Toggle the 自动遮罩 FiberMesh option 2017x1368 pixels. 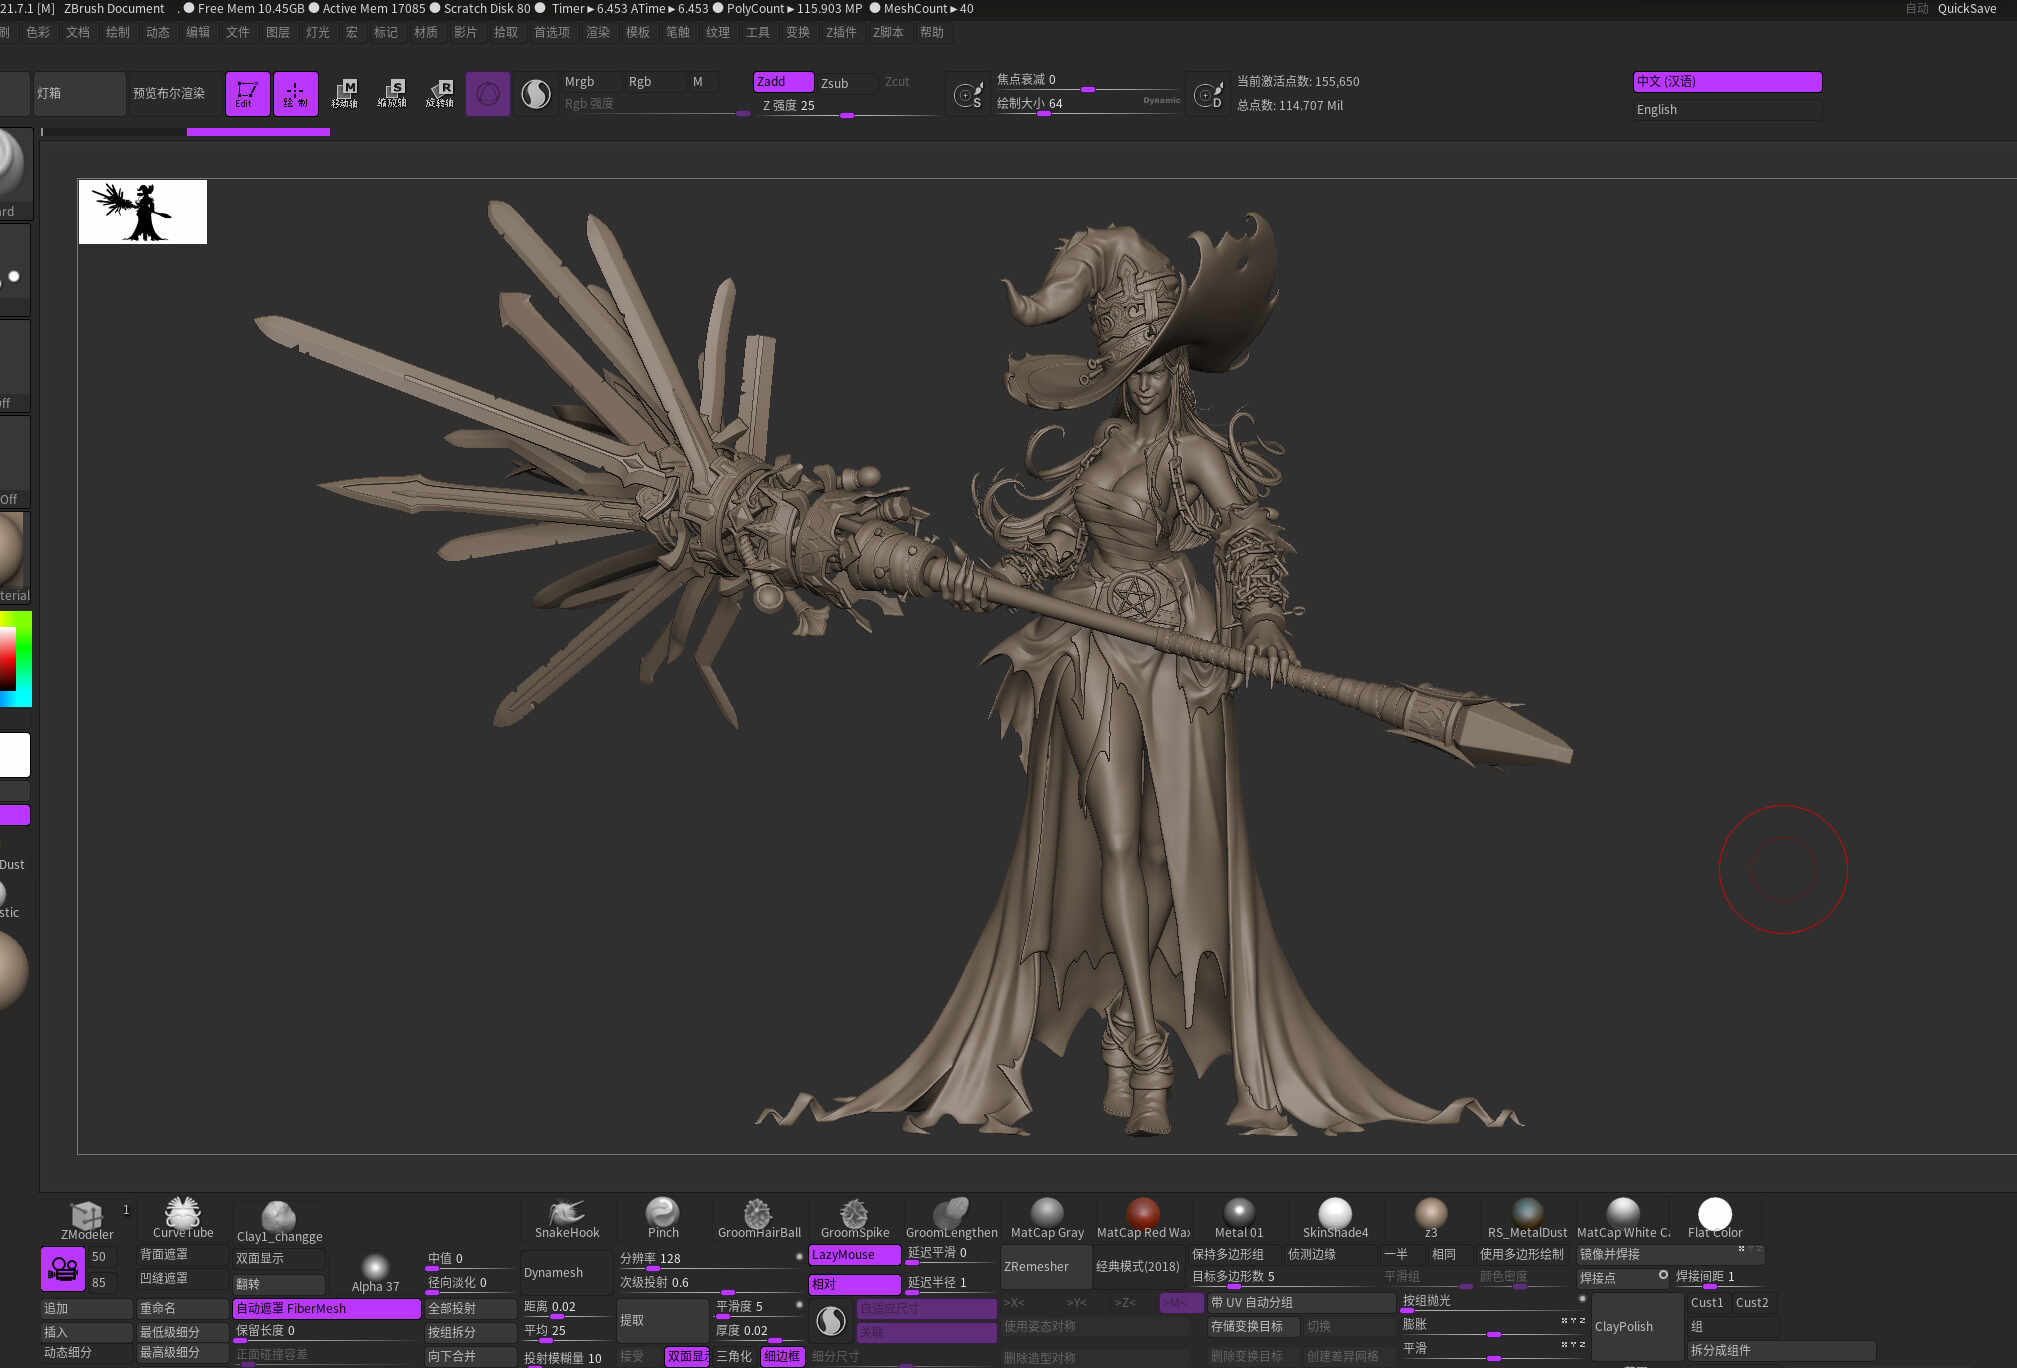click(326, 1308)
